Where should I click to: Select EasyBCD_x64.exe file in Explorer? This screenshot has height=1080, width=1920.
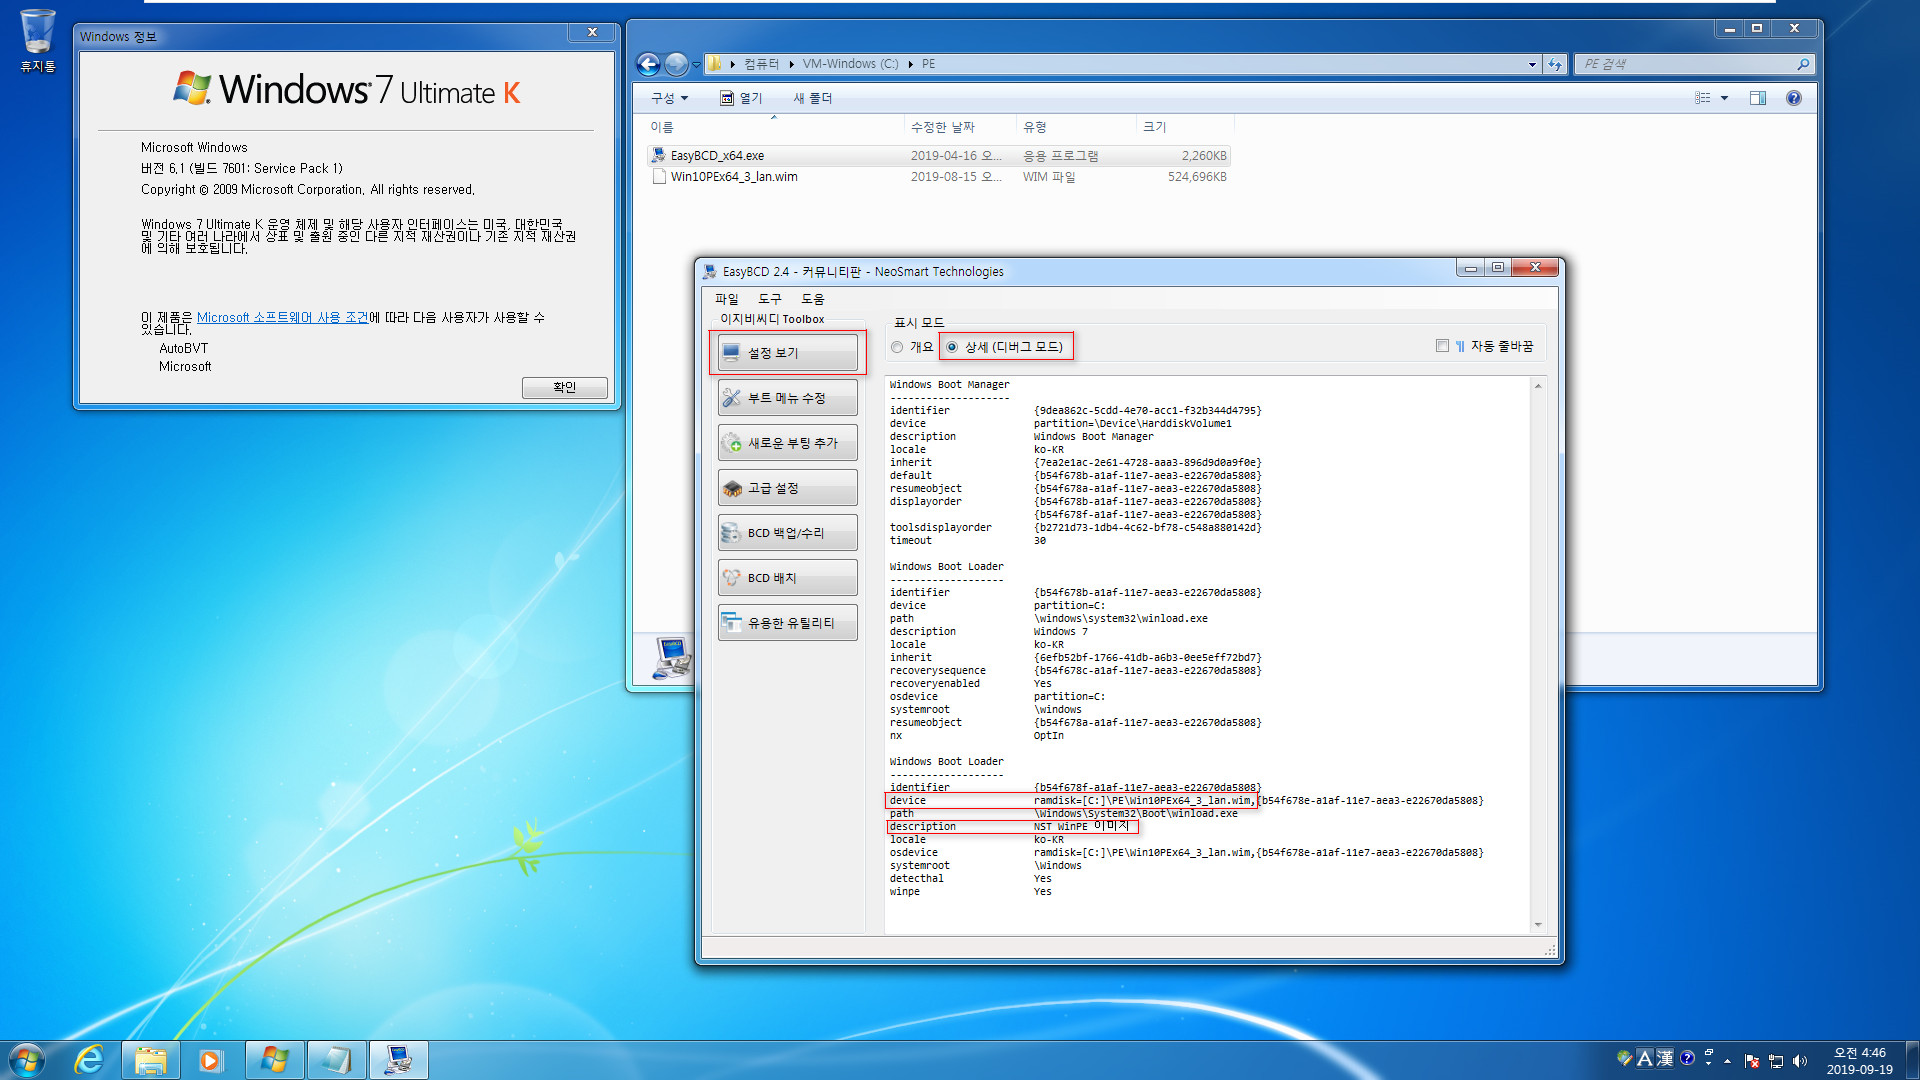click(x=938, y=156)
